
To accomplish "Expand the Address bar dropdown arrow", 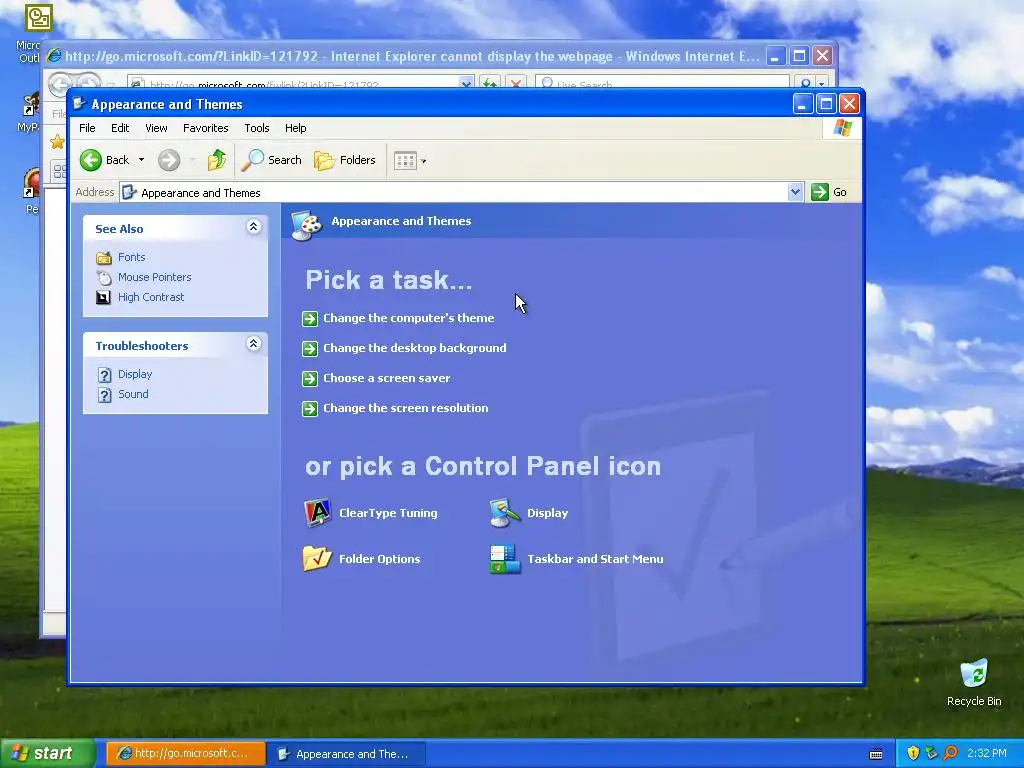I will [x=795, y=192].
